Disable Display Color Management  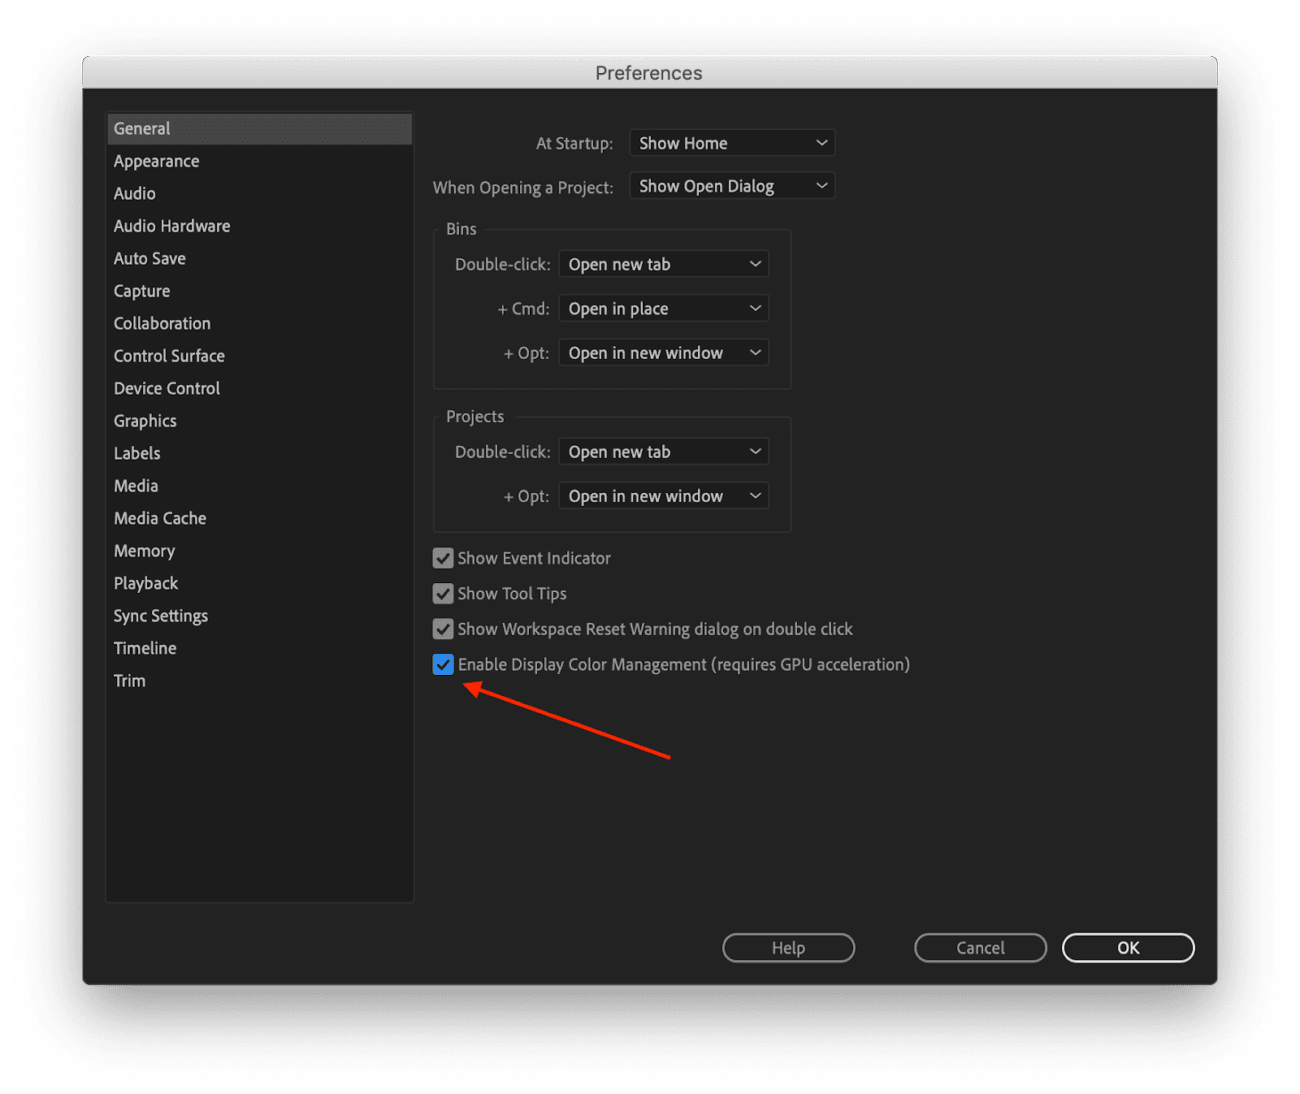click(x=443, y=664)
